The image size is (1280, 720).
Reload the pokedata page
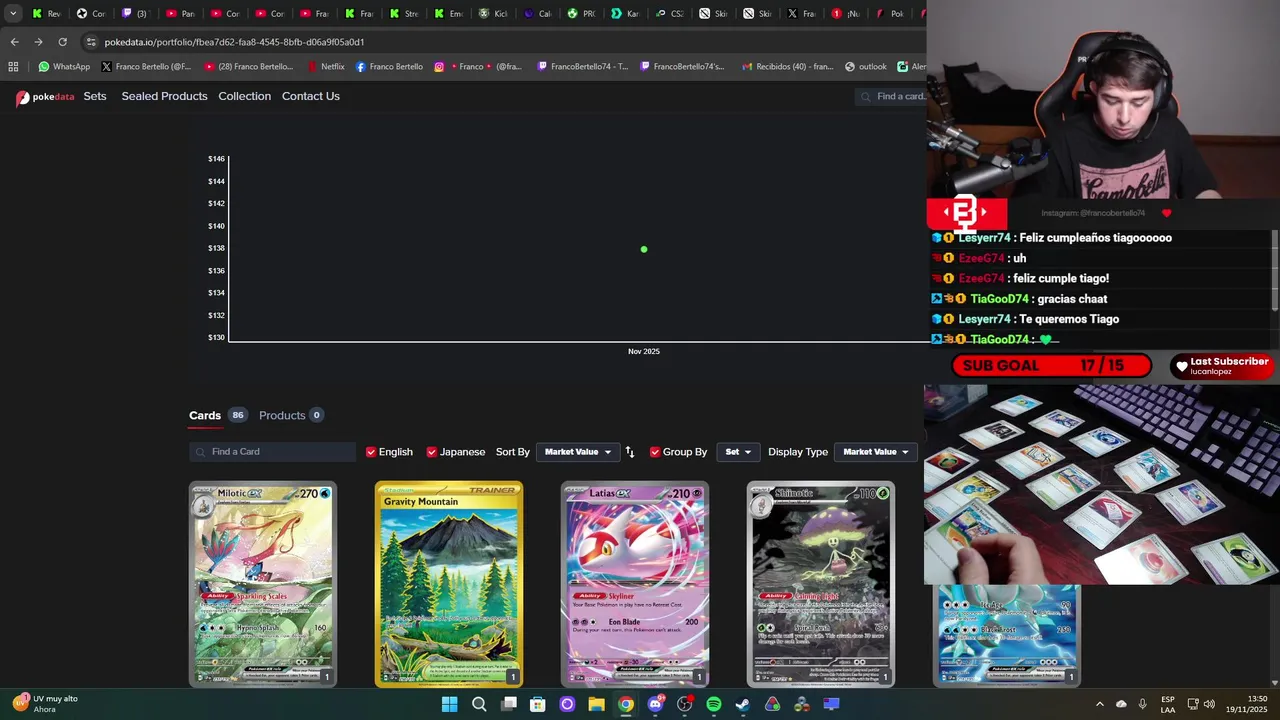[62, 42]
